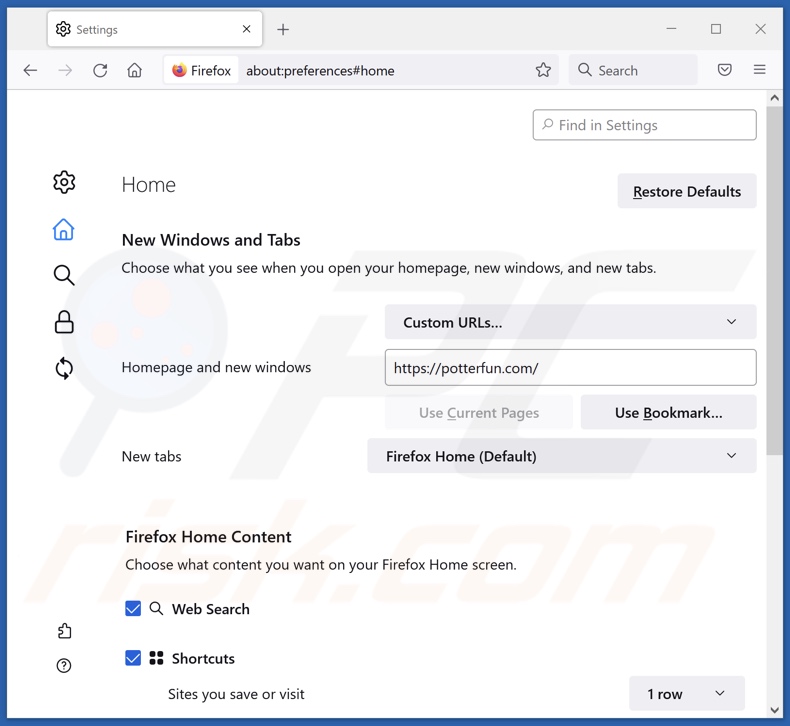Open the homepage via toolbar home icon
The width and height of the screenshot is (790, 726).
pos(135,70)
